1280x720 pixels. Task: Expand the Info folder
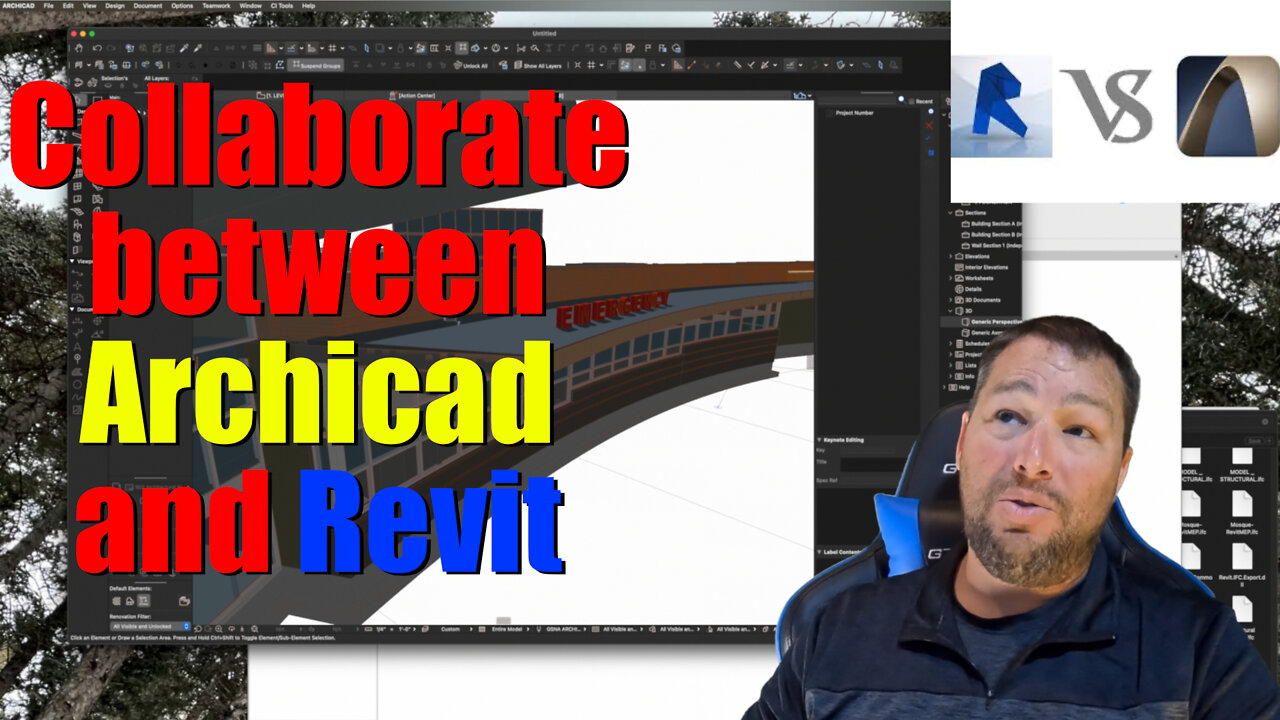950,376
